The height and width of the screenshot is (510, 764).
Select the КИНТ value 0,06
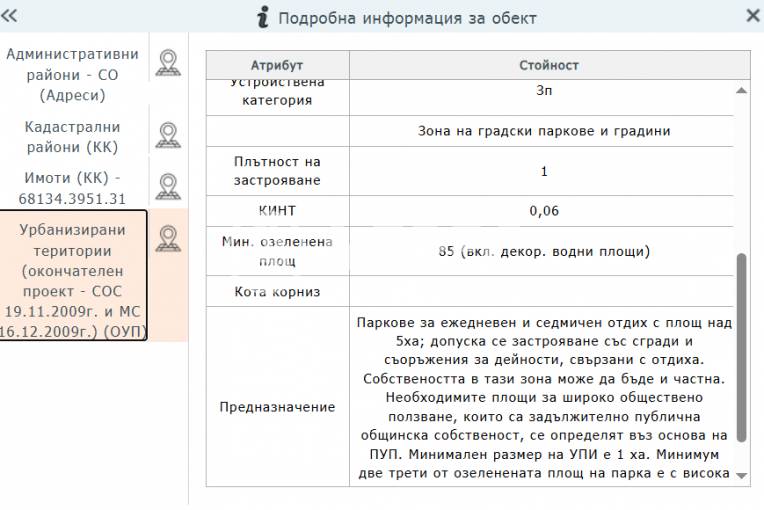click(x=542, y=211)
